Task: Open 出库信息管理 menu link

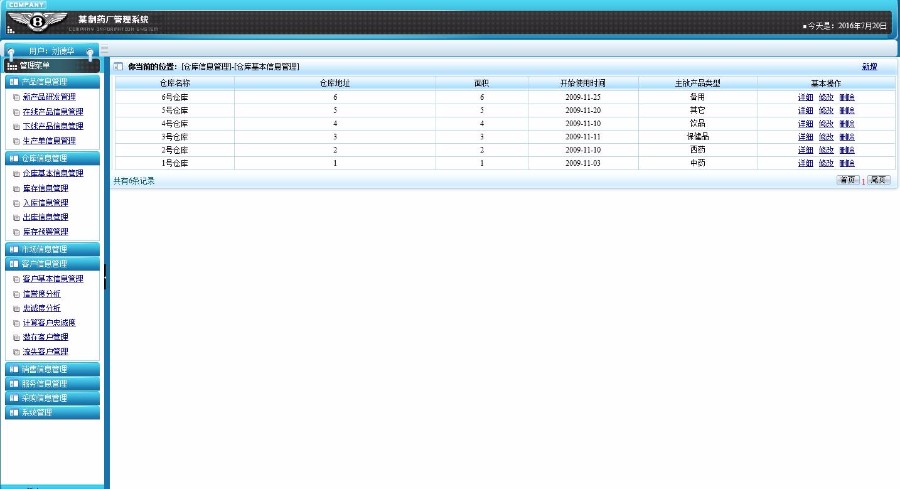Action: pos(45,217)
